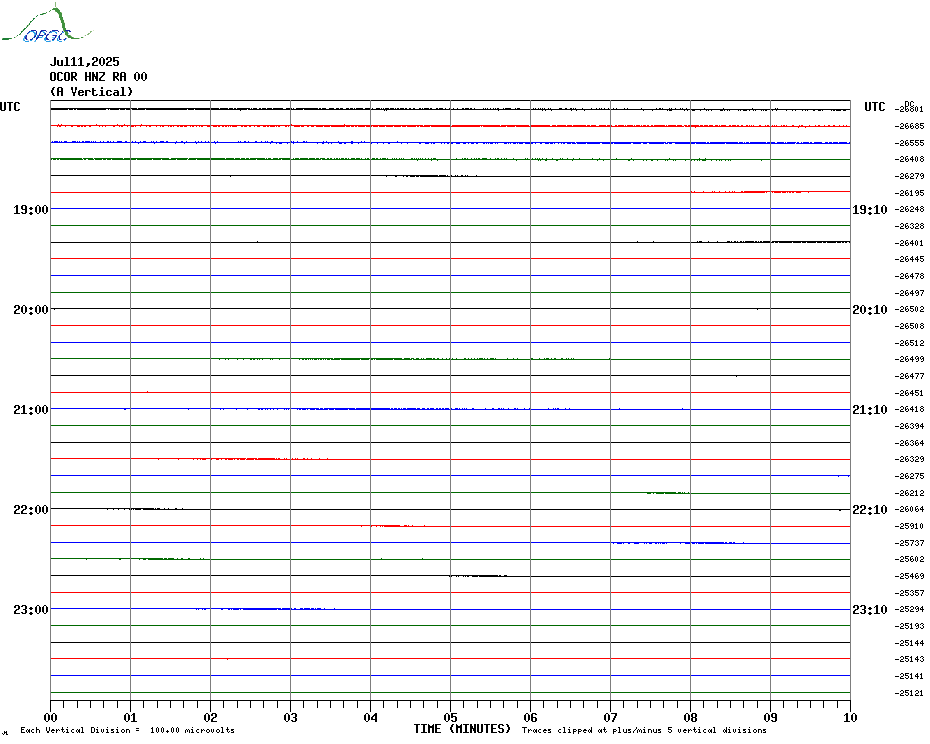Click the left 23:00 time label
The height and width of the screenshot is (744, 930).
(31, 609)
